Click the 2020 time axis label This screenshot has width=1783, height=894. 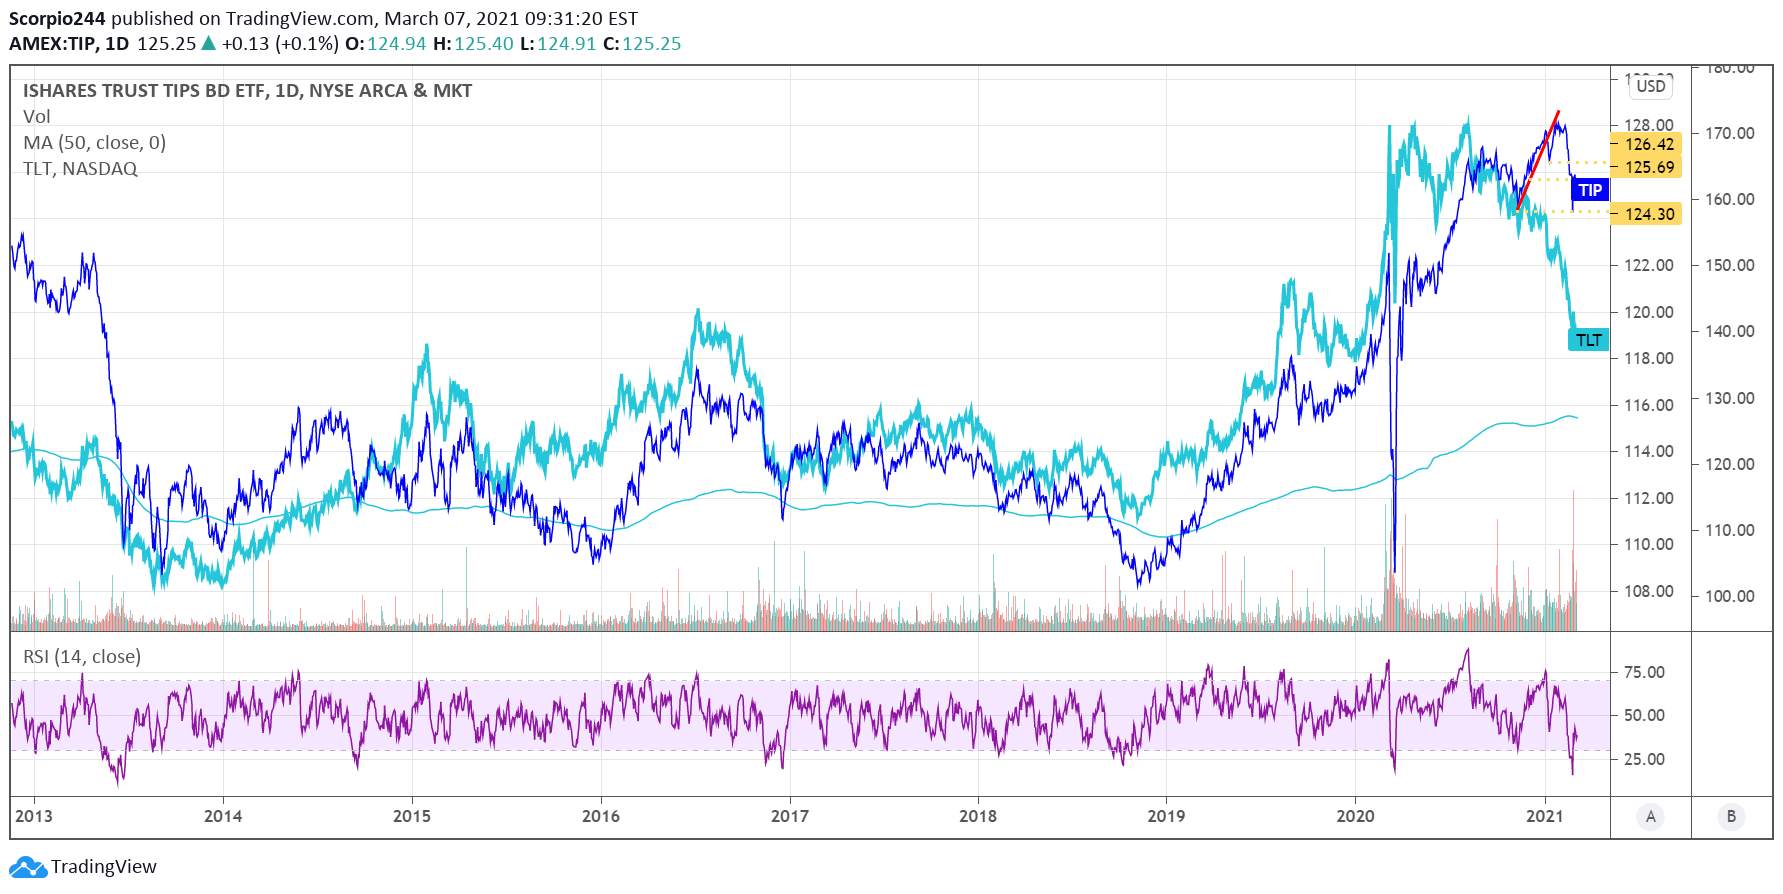1355,816
